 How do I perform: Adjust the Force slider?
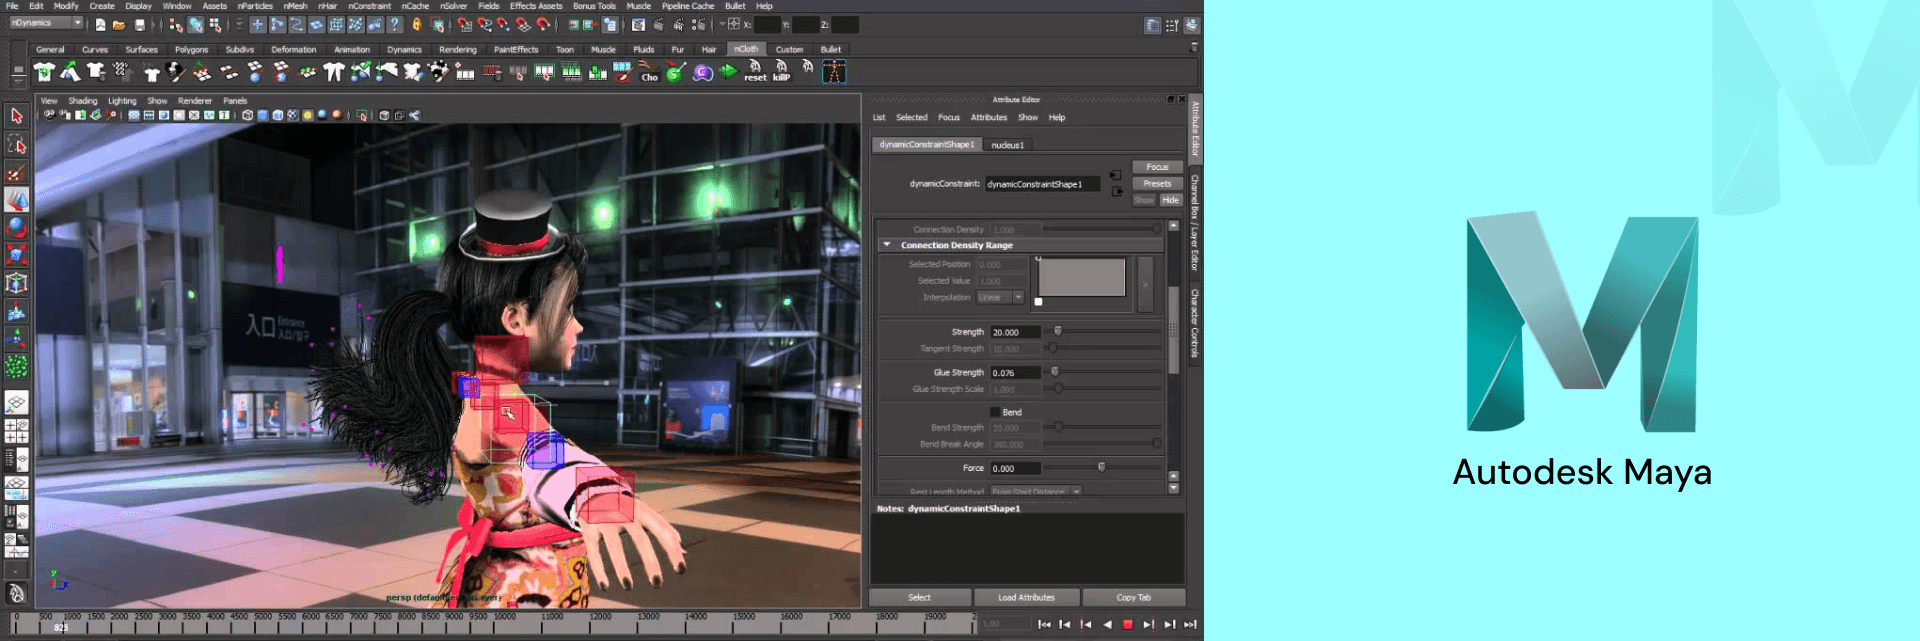point(1102,468)
